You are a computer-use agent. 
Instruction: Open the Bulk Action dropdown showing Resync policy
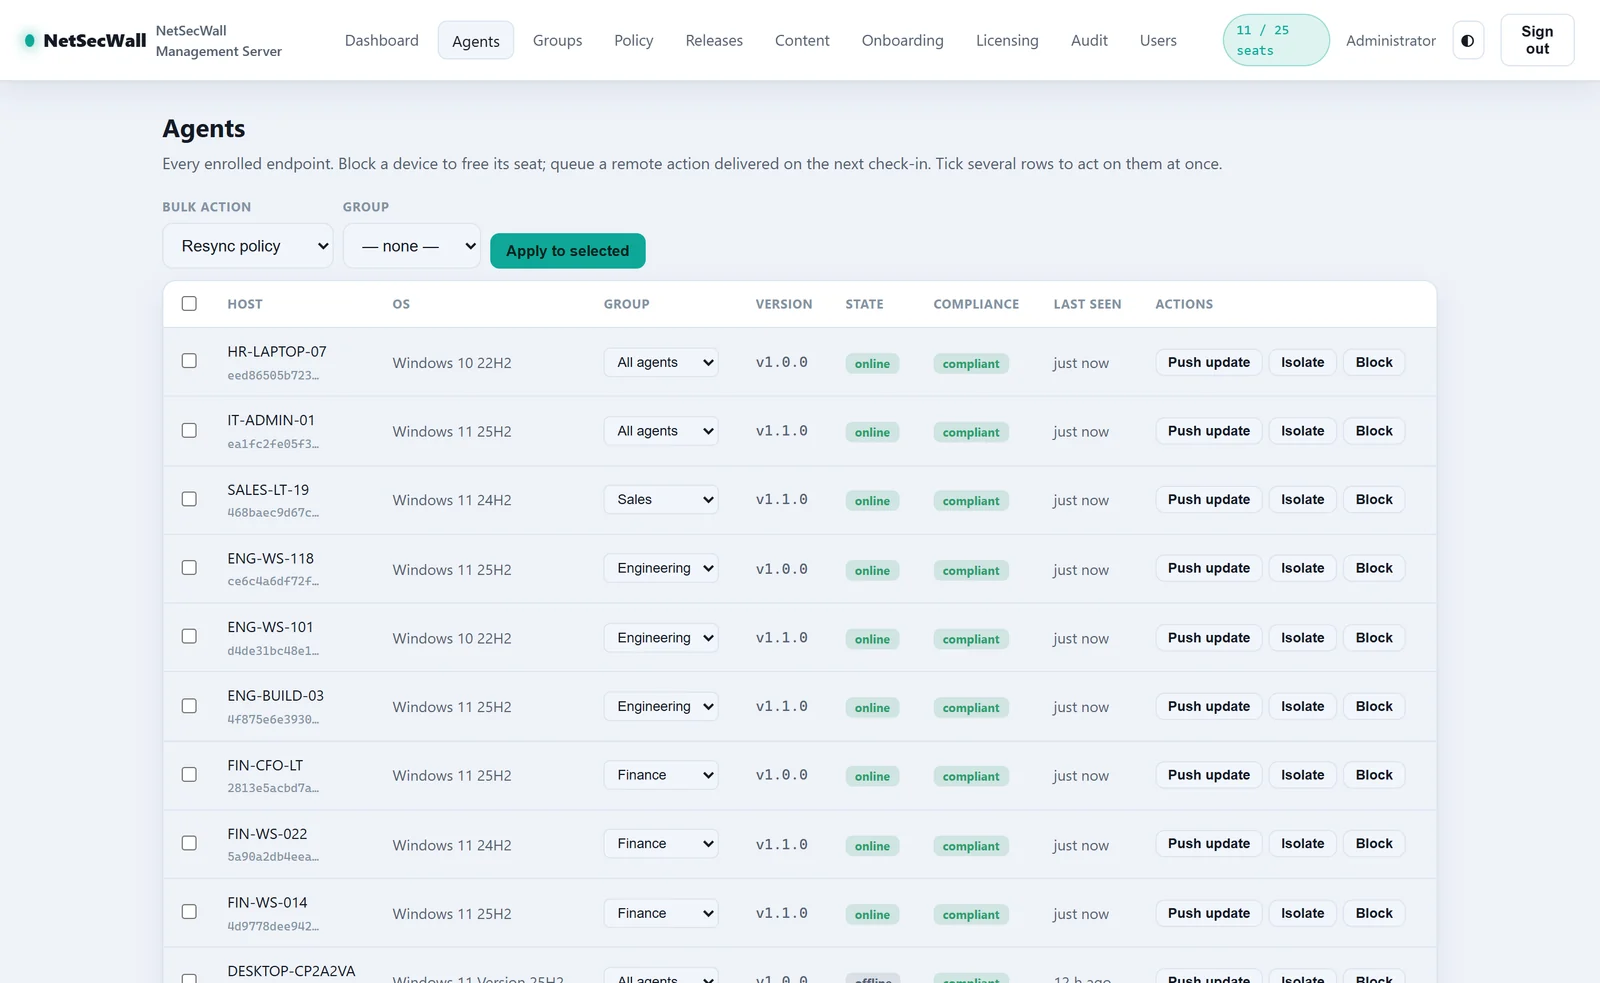(x=248, y=246)
